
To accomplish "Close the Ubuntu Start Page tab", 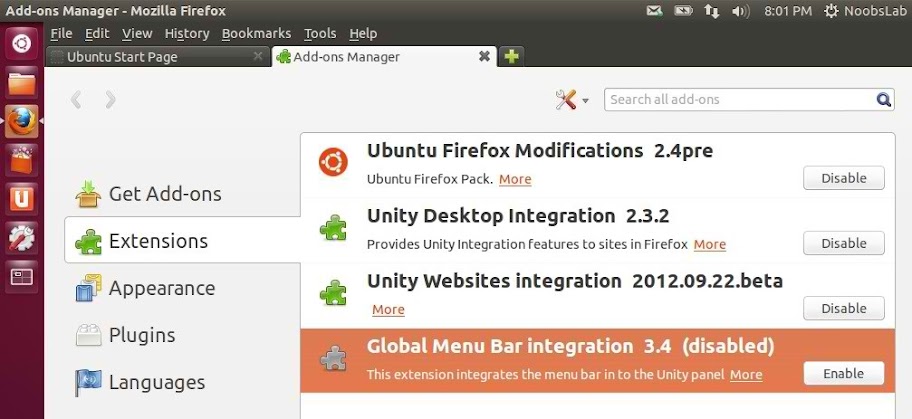I will [258, 56].
